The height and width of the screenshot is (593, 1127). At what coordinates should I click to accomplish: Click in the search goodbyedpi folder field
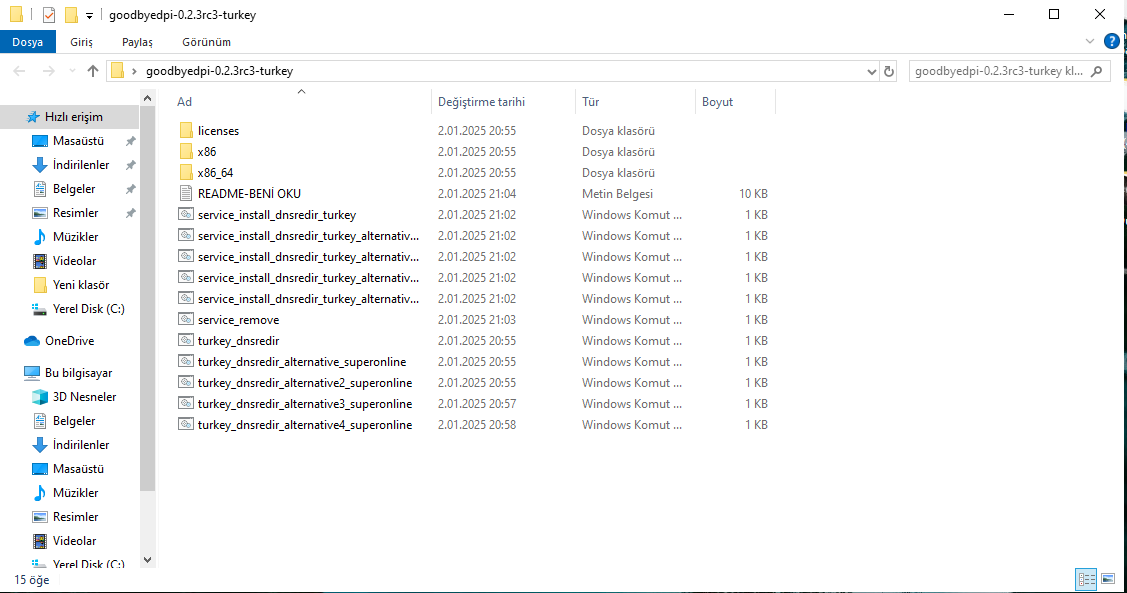pyautogui.click(x=999, y=71)
